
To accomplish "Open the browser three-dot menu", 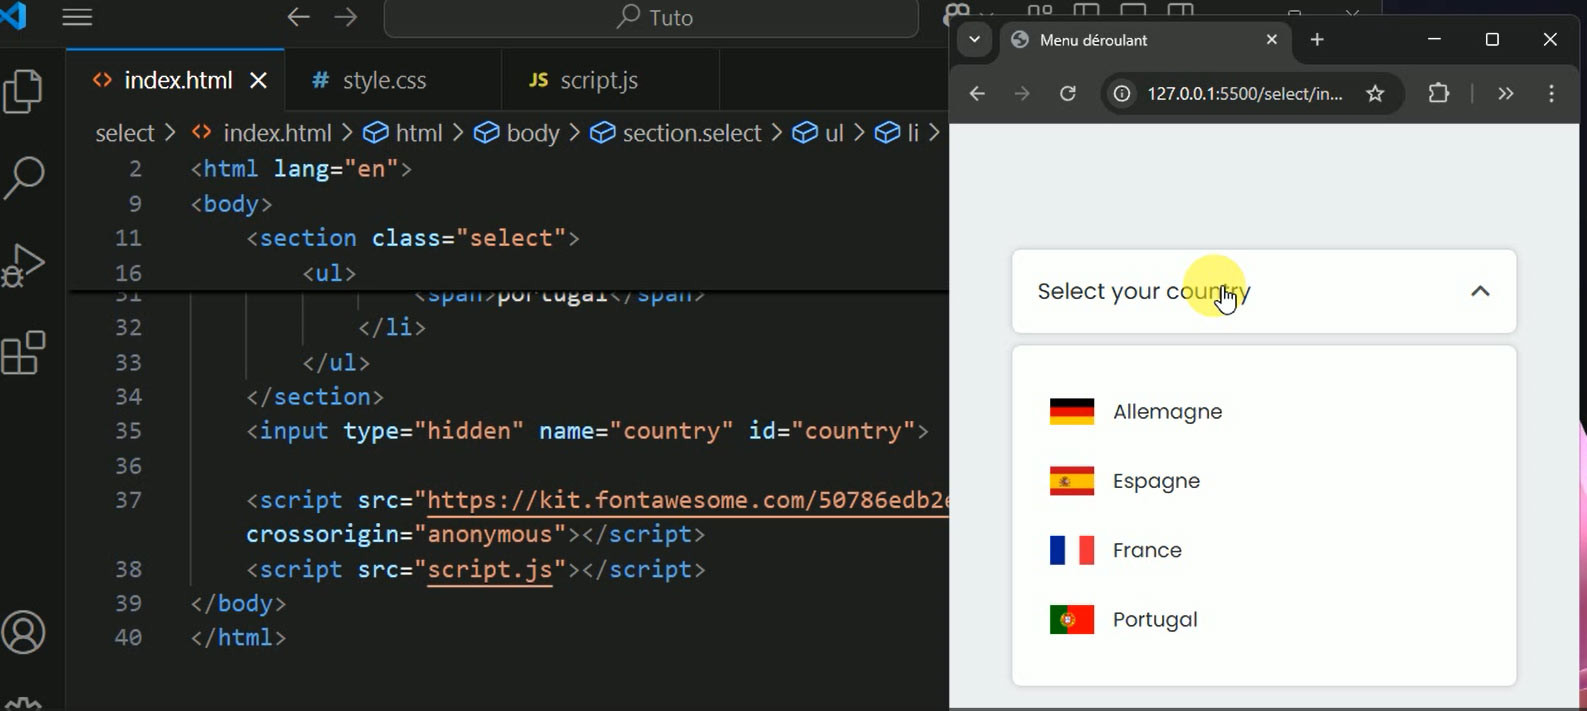I will pos(1552,93).
